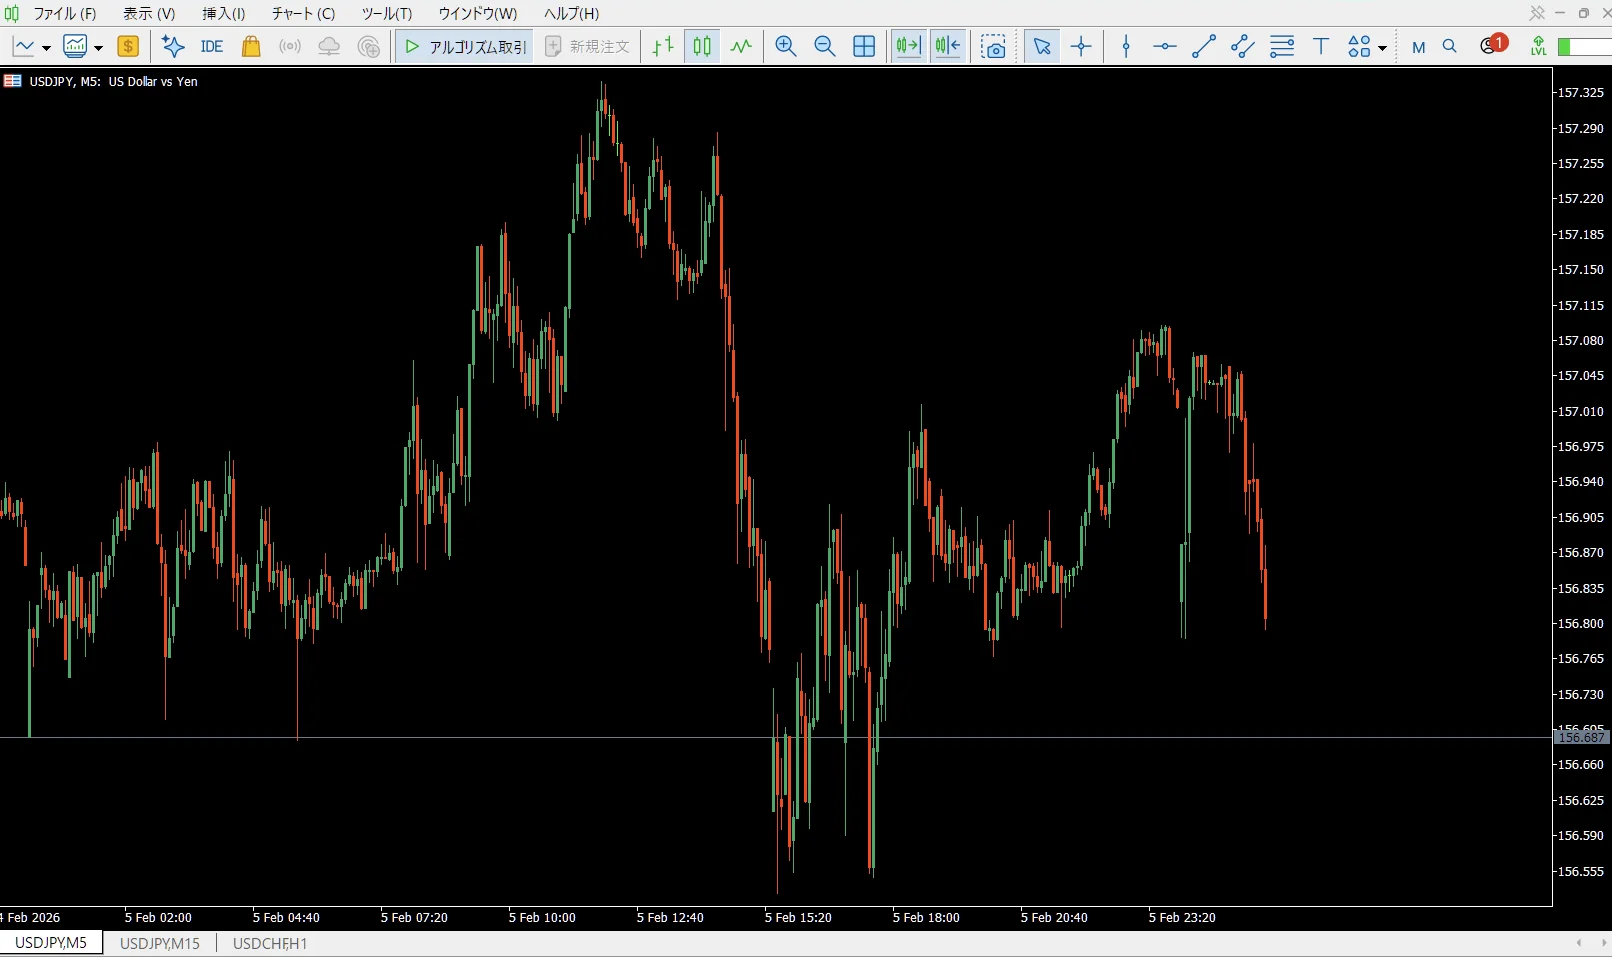Open the search magnifier icon

[1450, 46]
